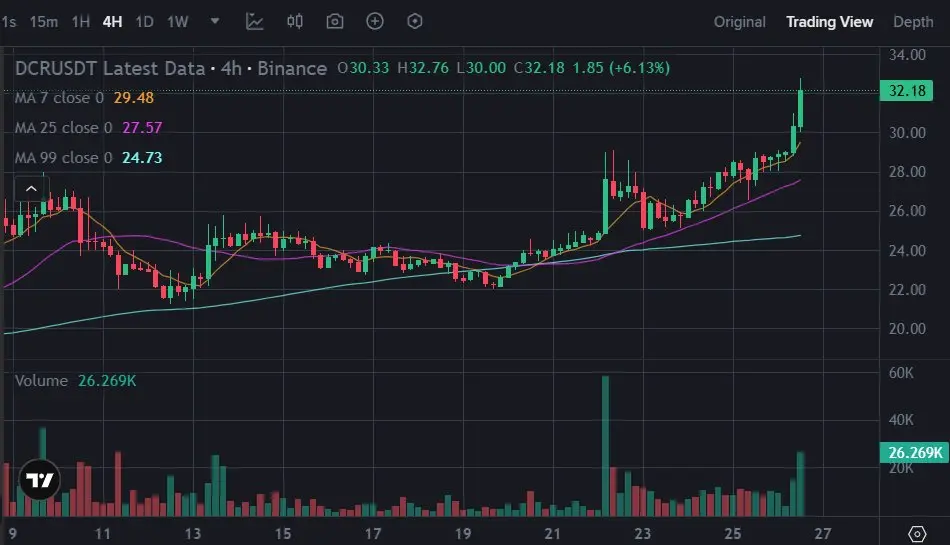Open the Depth chart view
Screen dimensions: 950x545
pos(913,22)
